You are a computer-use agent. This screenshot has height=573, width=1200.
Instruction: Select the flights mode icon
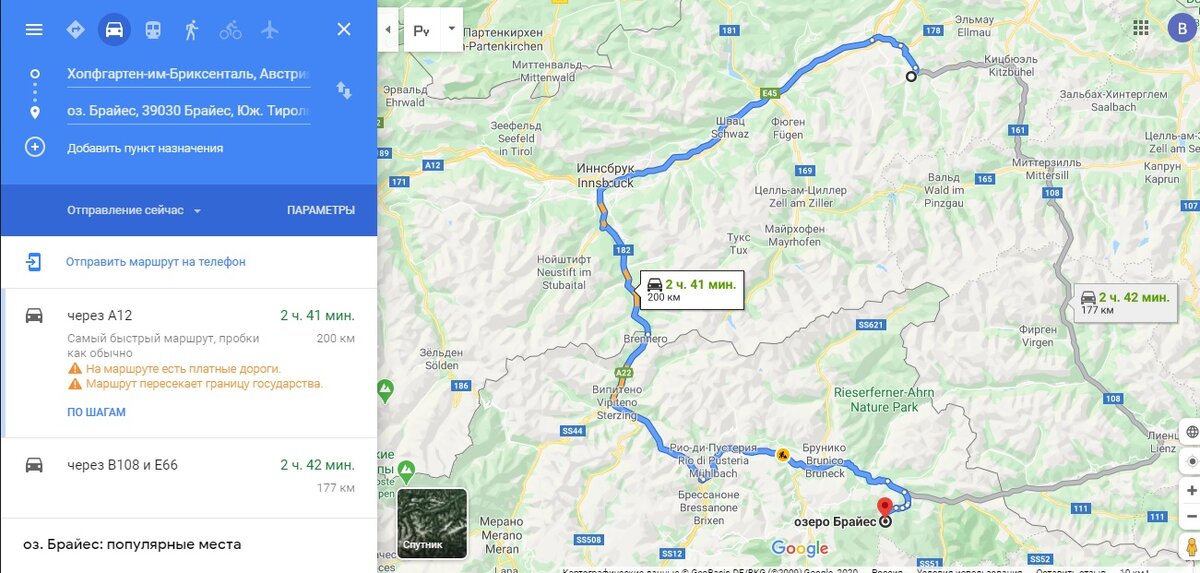[269, 29]
